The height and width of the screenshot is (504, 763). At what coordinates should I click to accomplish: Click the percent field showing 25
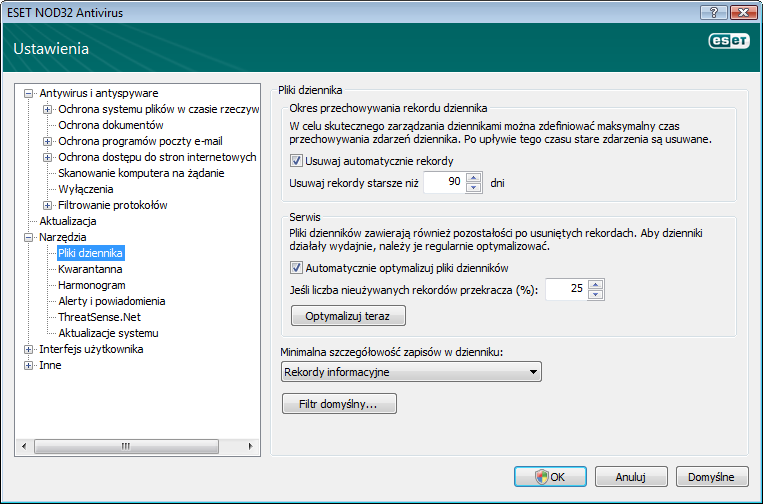[x=566, y=289]
